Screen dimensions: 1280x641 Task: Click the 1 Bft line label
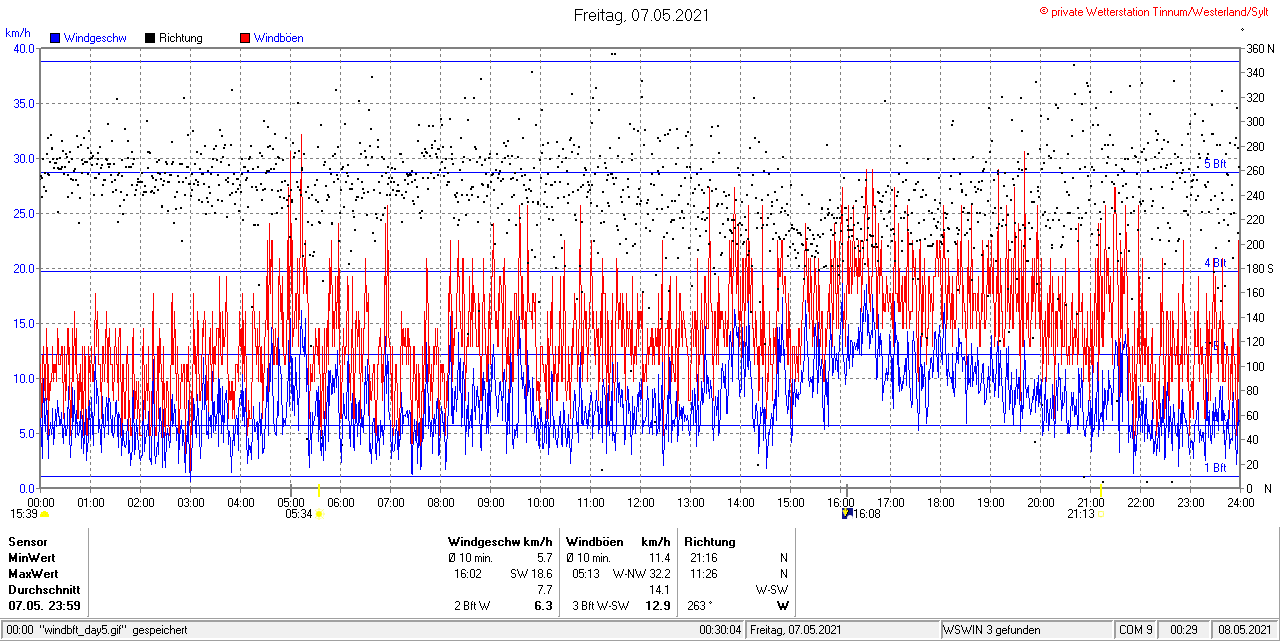click(1215, 468)
